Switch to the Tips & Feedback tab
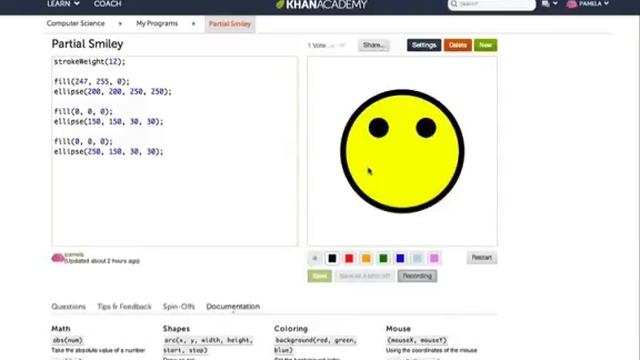The height and width of the screenshot is (360, 640). [124, 307]
